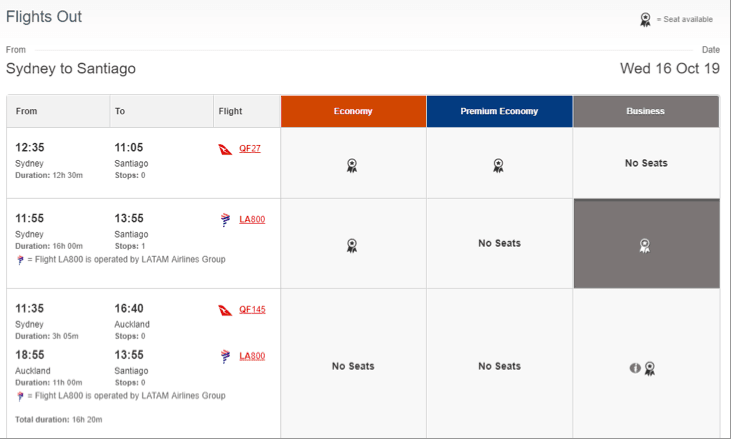
Task: Click No Seats cell in QF27 Business
Action: tap(645, 163)
